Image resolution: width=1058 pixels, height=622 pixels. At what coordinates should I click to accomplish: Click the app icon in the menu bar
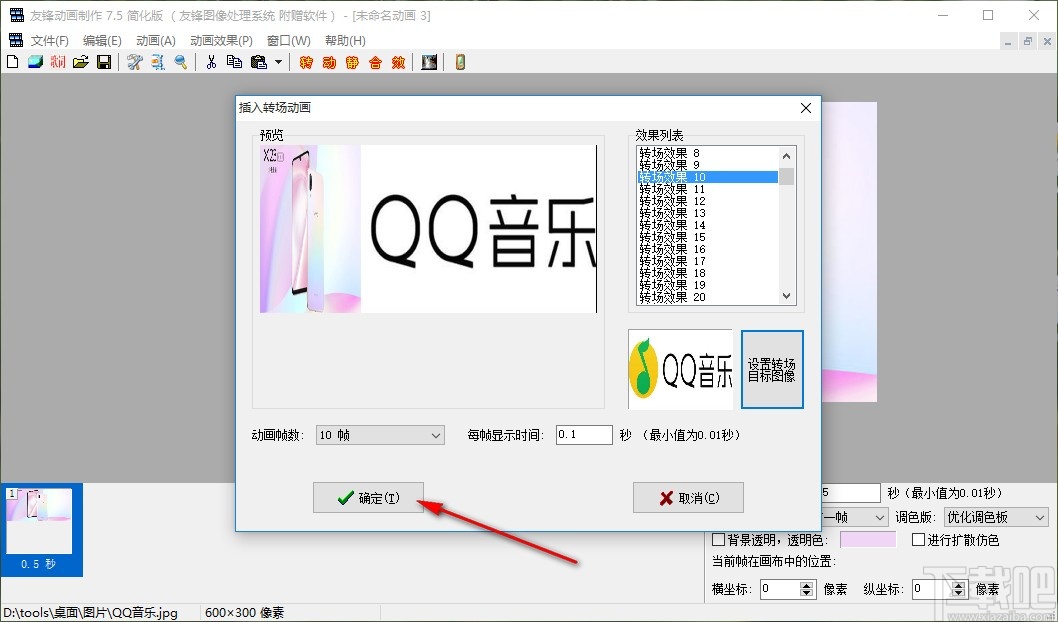(16, 40)
